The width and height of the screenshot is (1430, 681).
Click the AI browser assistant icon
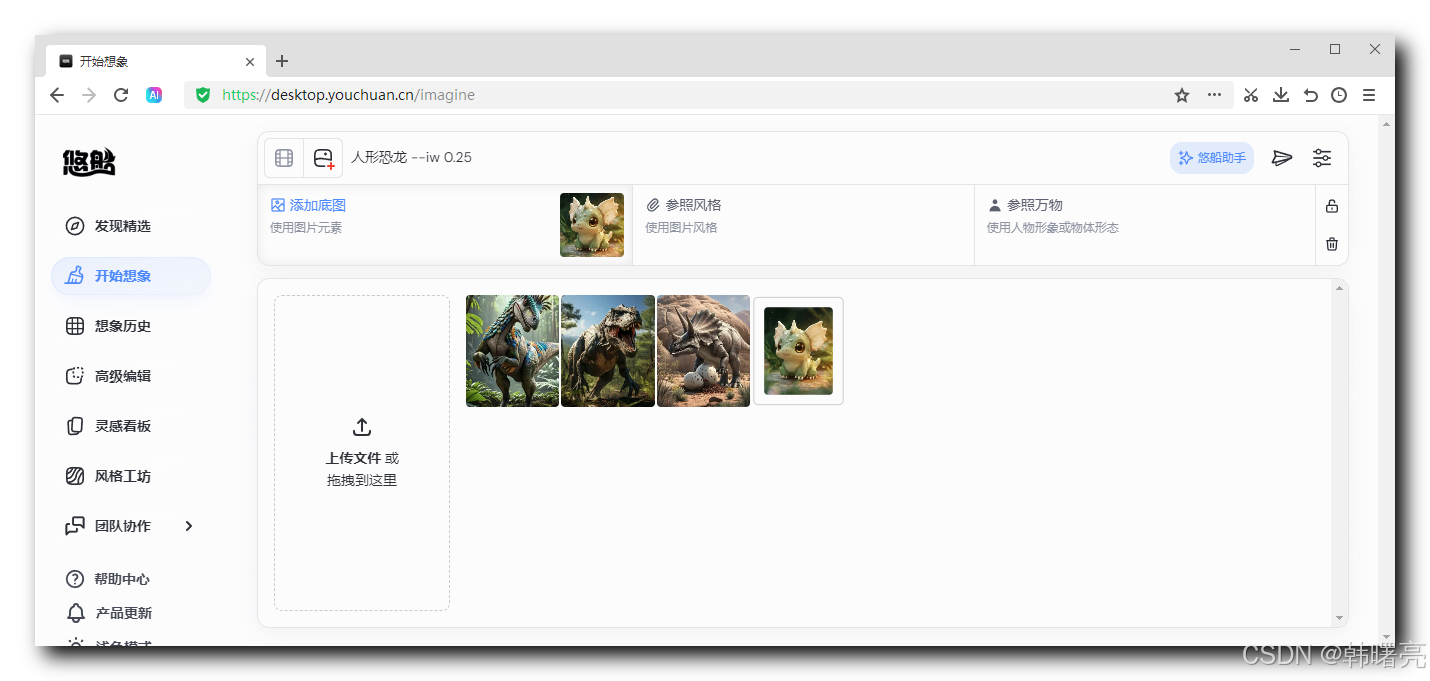154,95
